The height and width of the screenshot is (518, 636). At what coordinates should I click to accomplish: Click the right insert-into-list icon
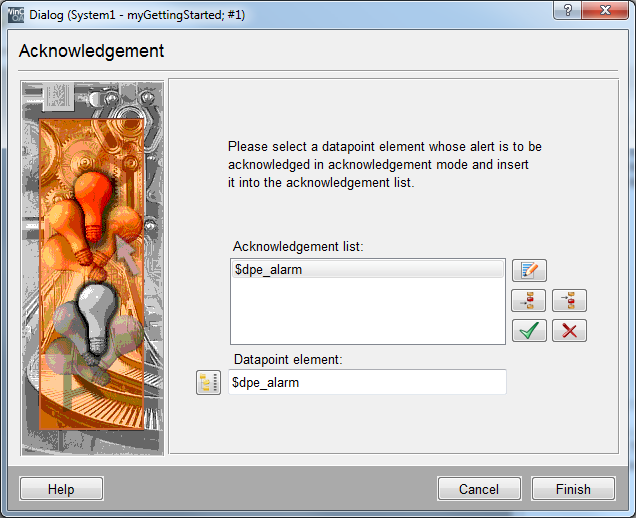[x=569, y=300]
